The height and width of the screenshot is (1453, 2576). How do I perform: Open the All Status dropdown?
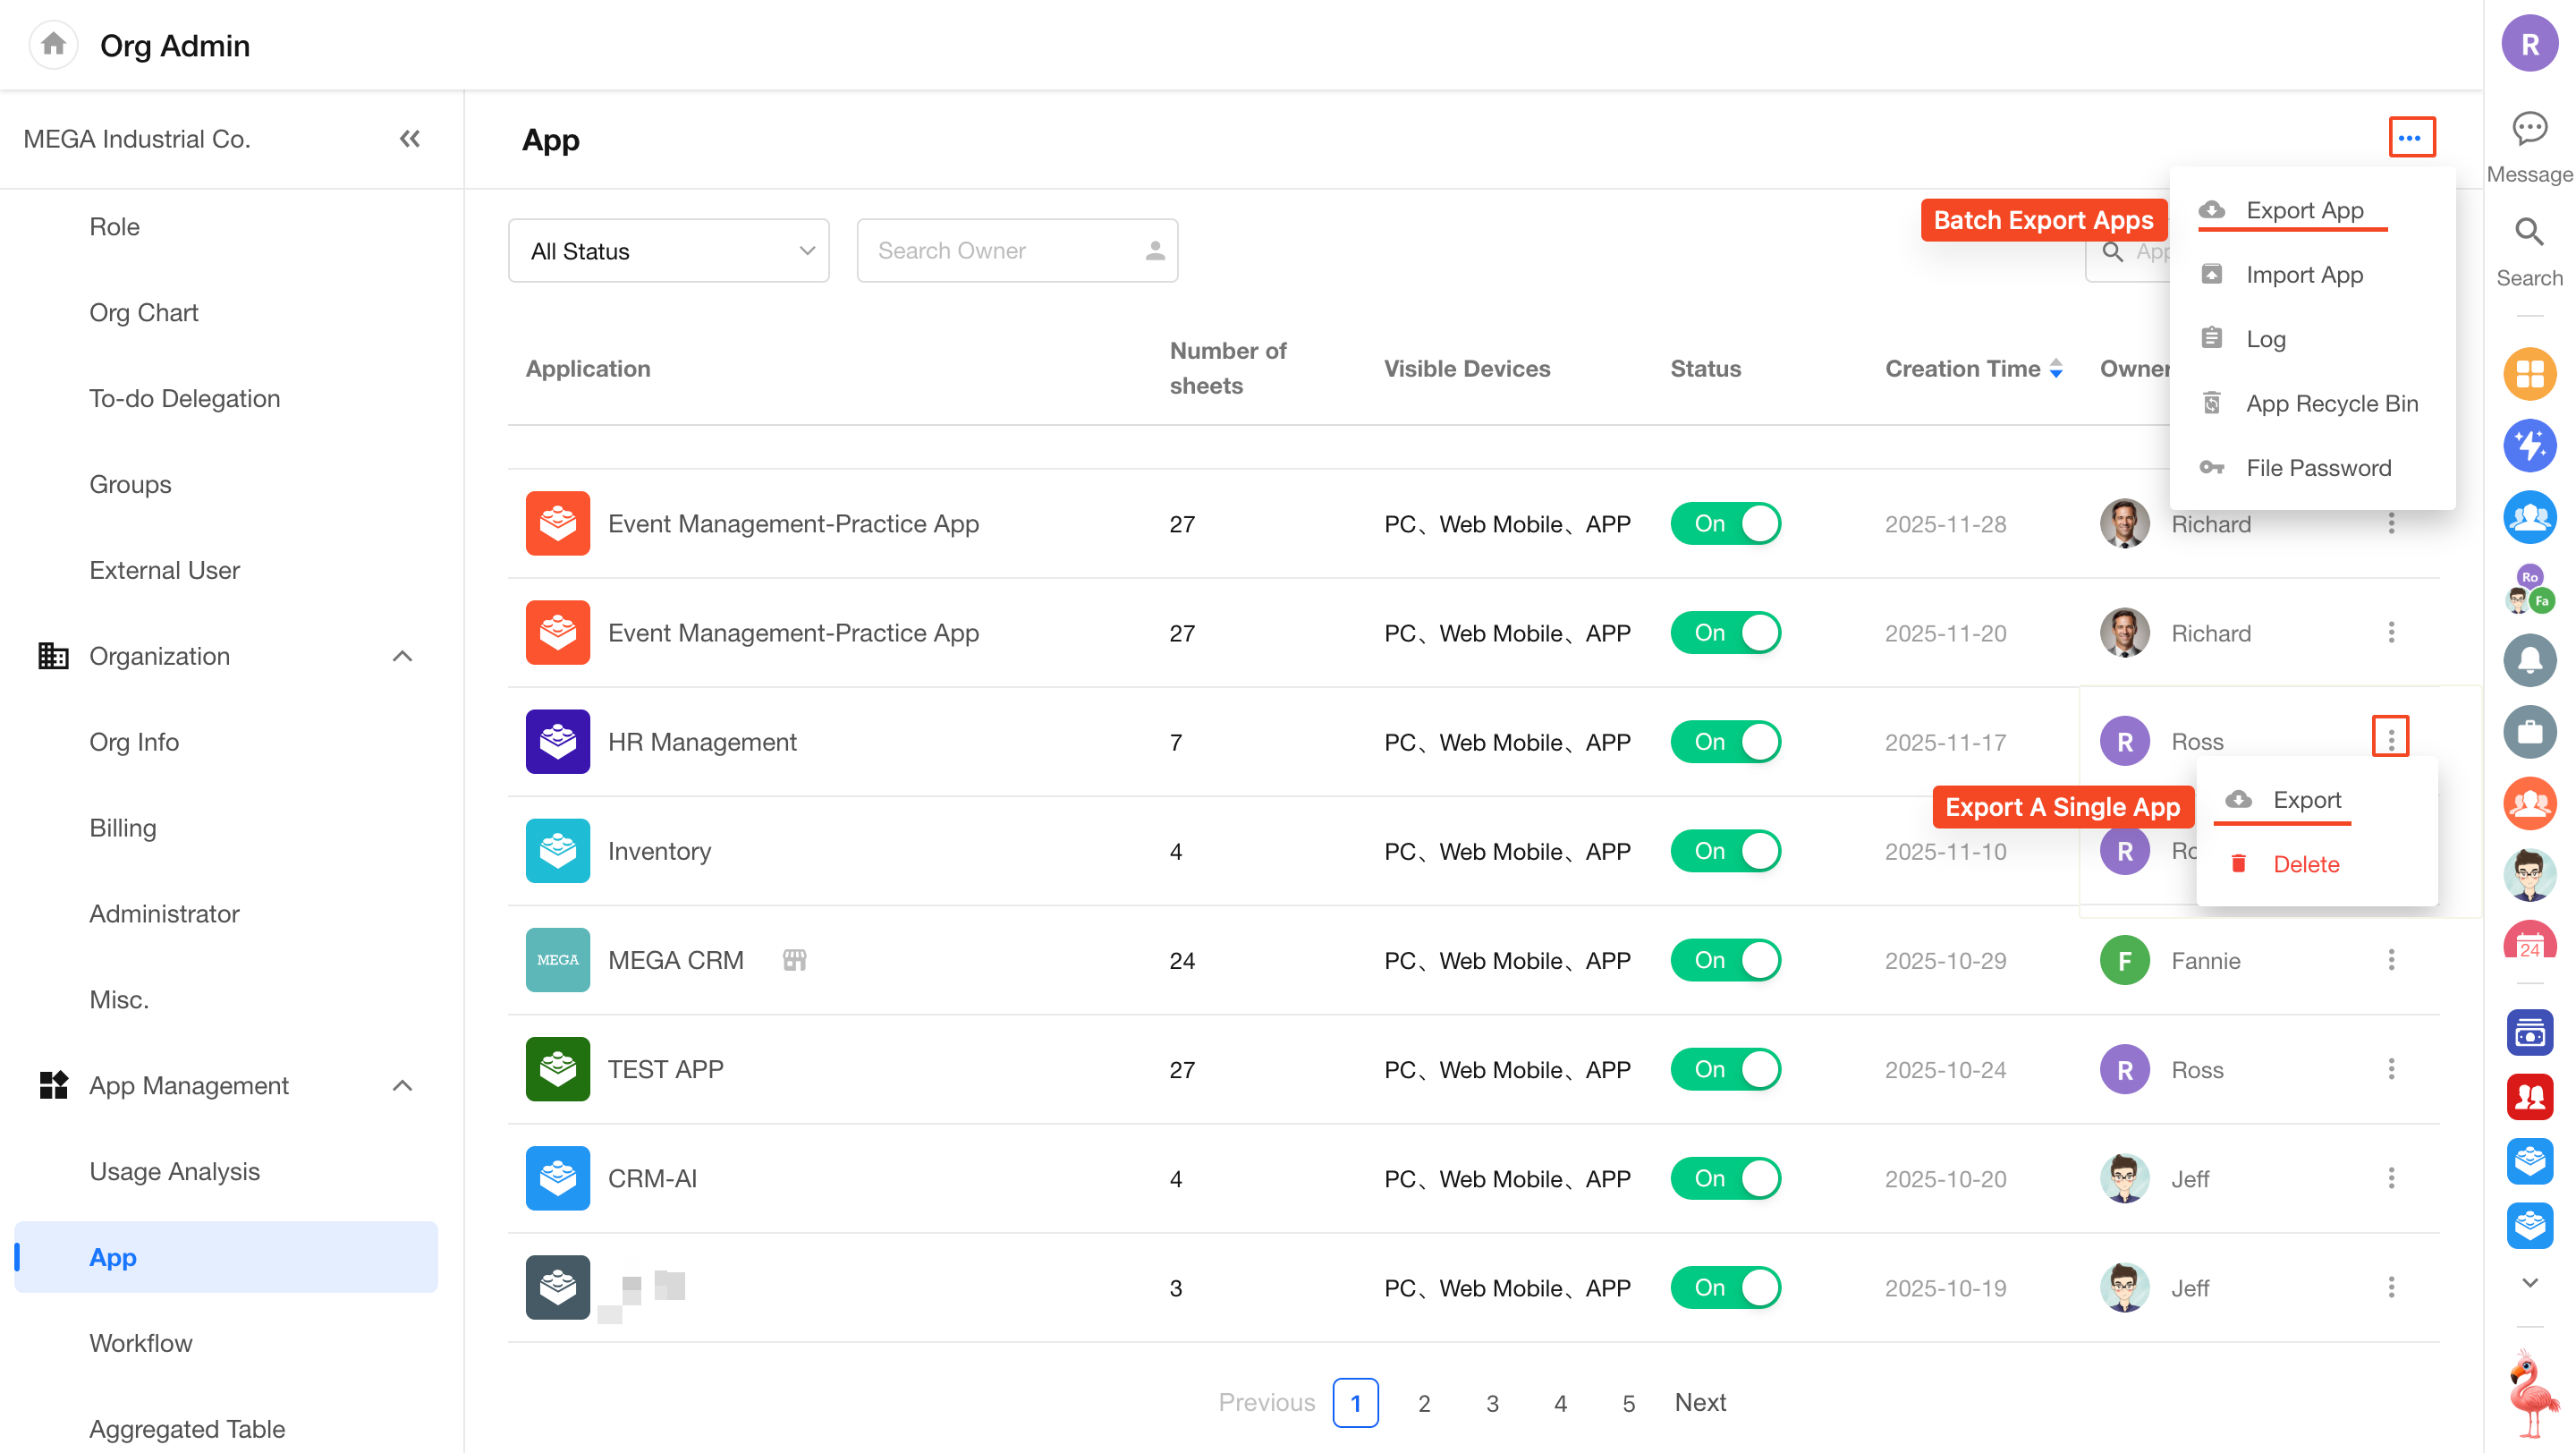(x=668, y=251)
